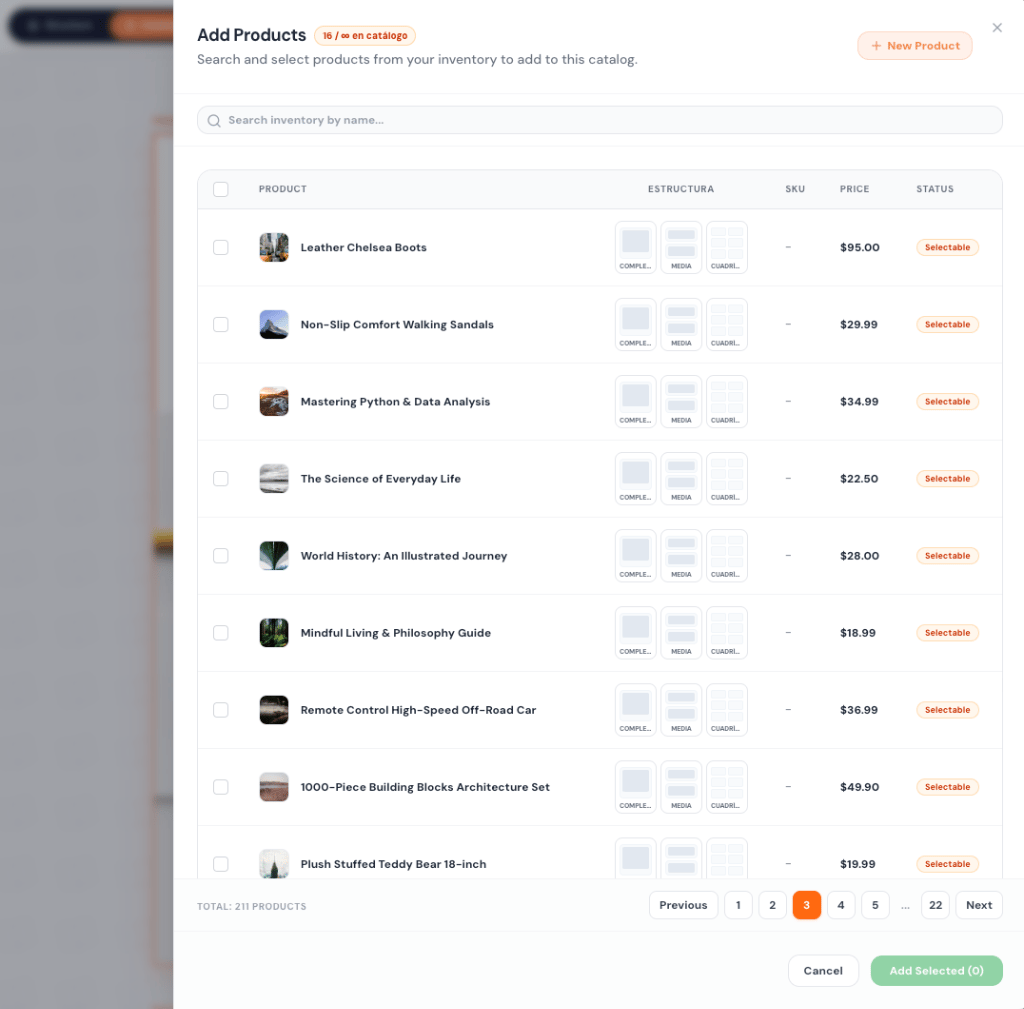
Task: Choose grid layout for Mastering Python & Data Analysis
Action: pyautogui.click(x=727, y=402)
